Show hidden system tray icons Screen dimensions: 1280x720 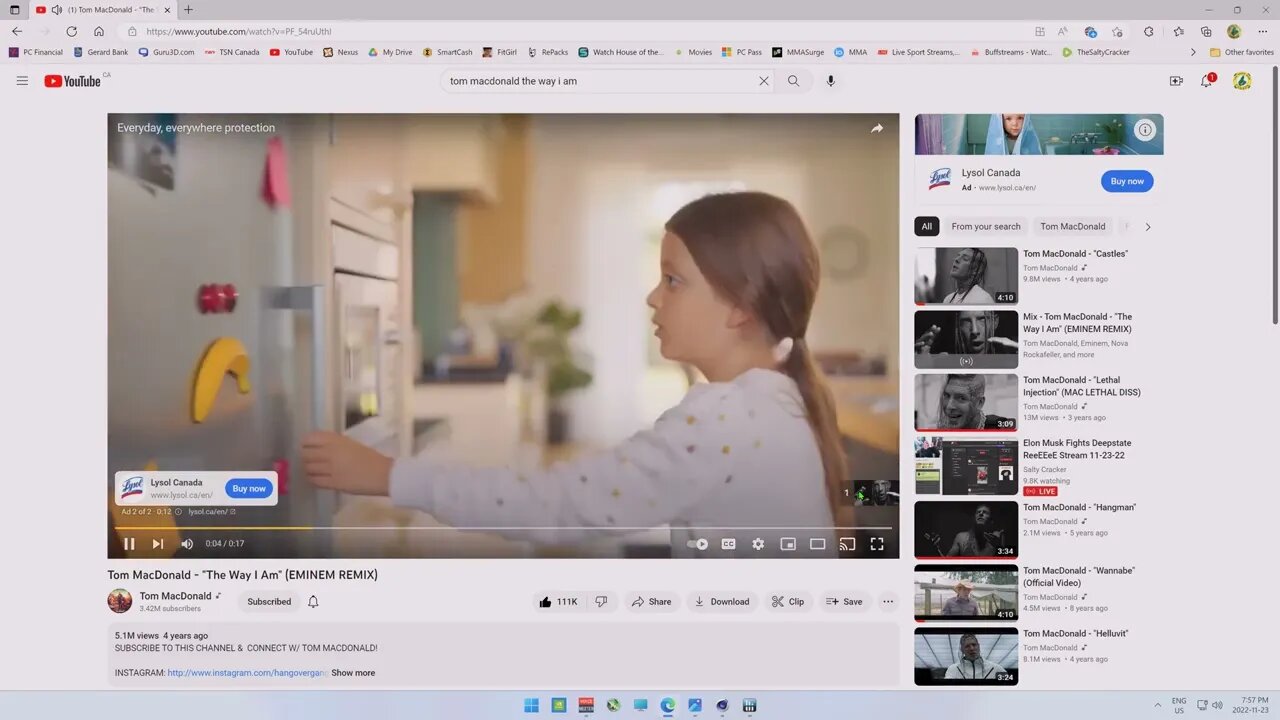click(1158, 705)
